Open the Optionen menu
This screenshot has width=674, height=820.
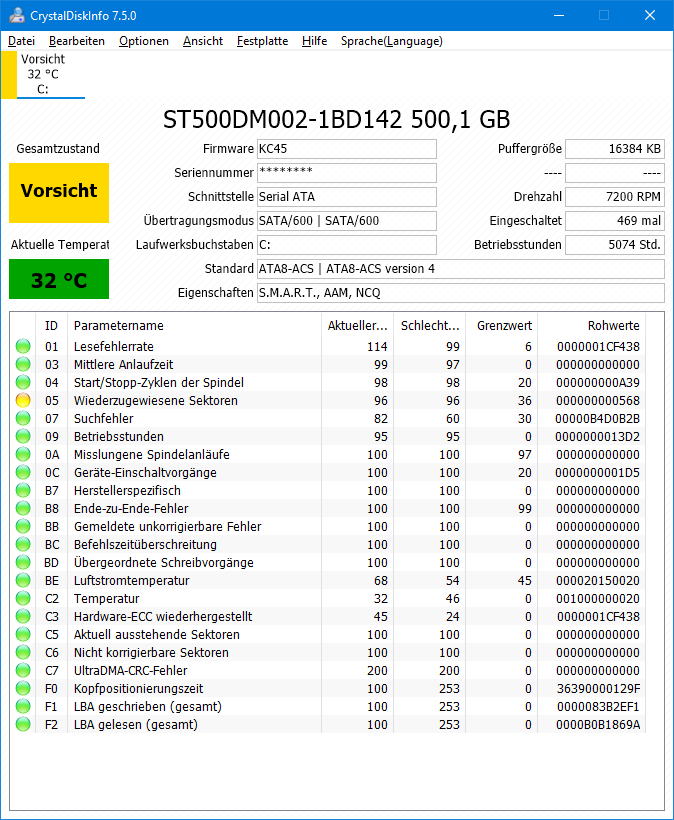pos(144,41)
